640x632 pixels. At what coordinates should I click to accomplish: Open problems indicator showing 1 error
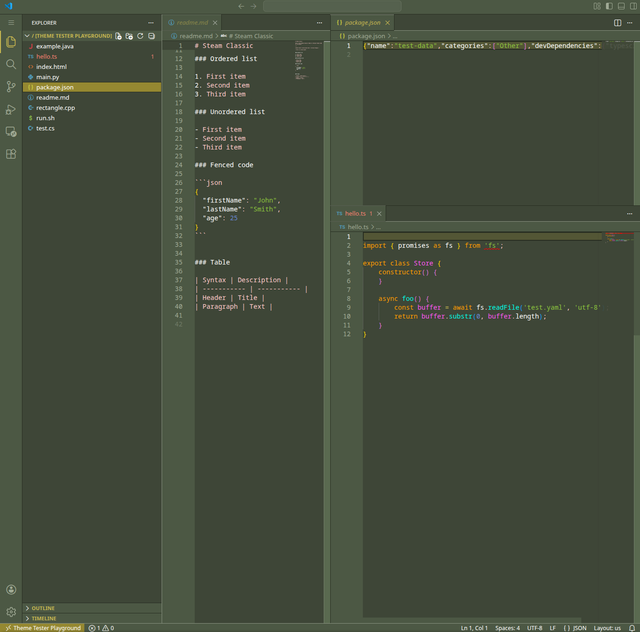click(x=101, y=628)
